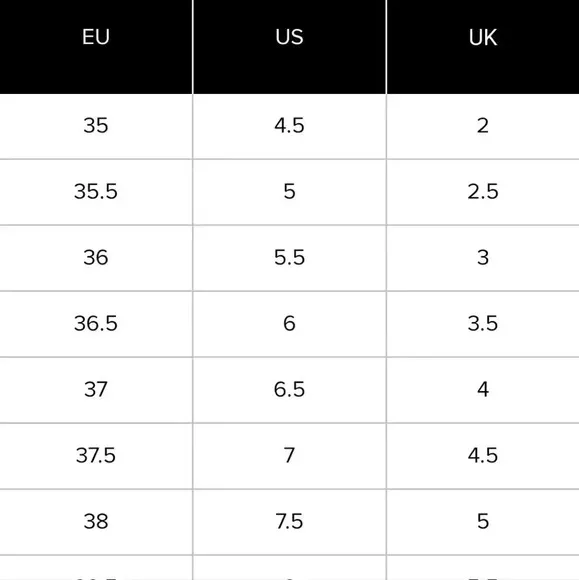This screenshot has height=580, width=579.
Task: Select the EU size 38 cell
Action: click(96, 522)
